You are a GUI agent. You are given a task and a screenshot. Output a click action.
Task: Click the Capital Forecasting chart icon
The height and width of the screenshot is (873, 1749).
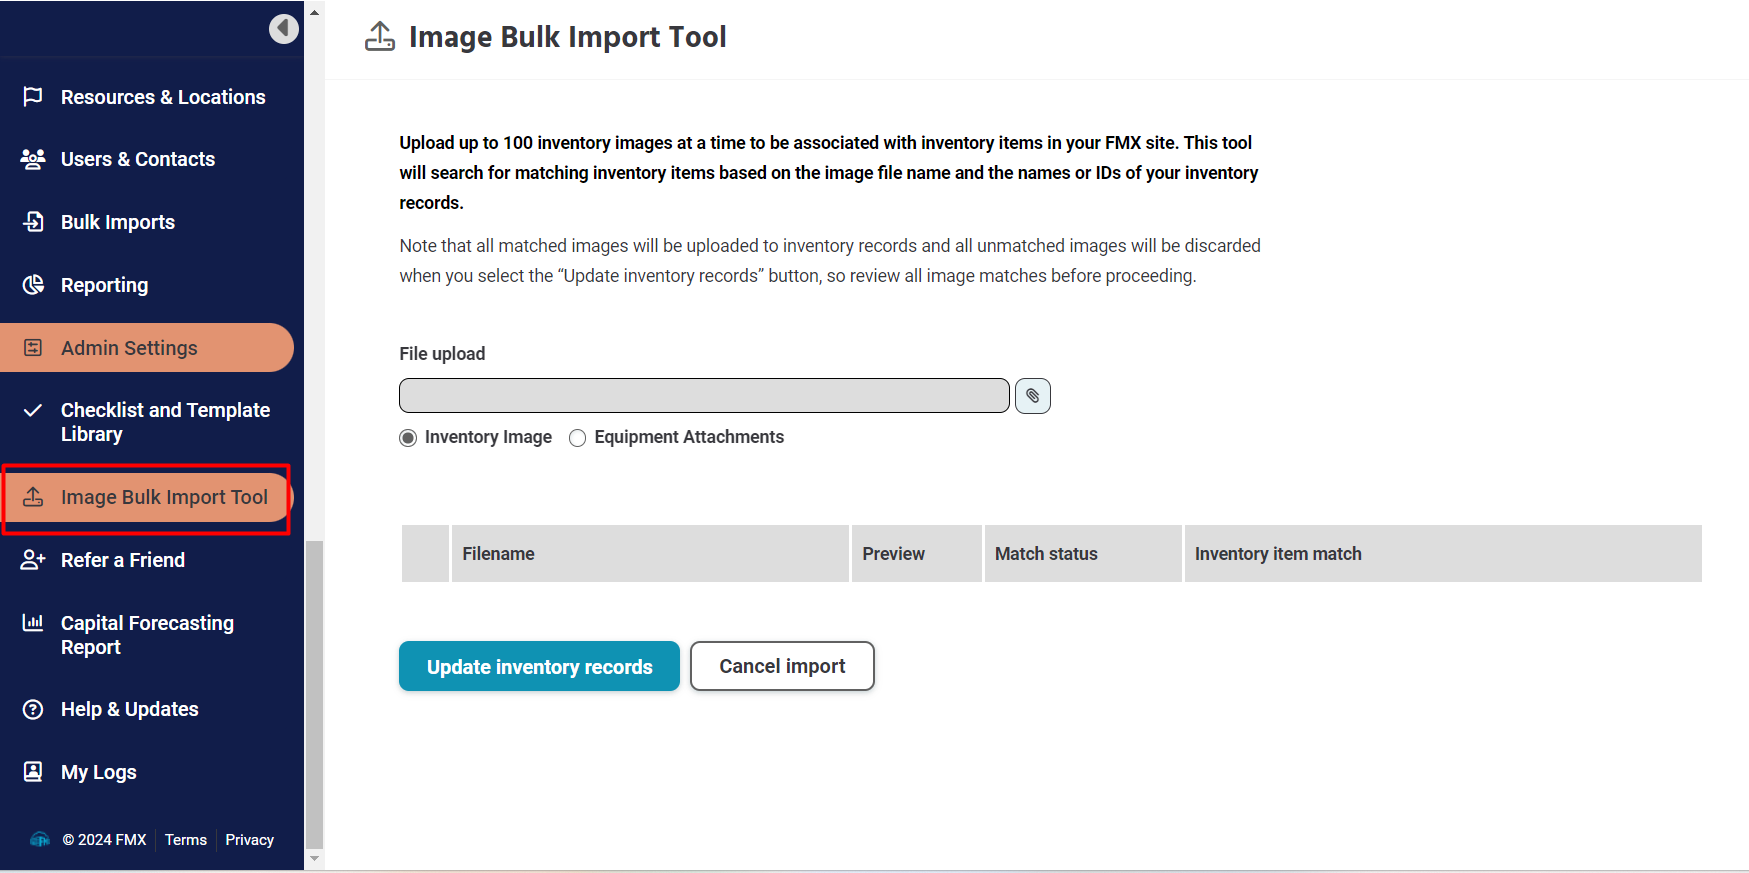pyautogui.click(x=33, y=623)
